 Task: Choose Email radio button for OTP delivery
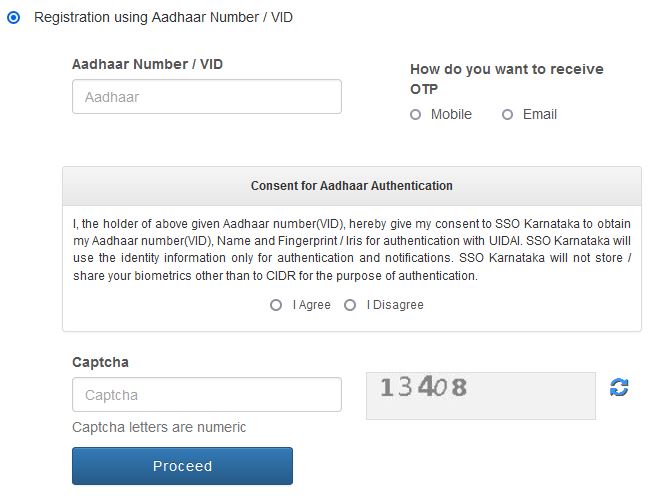(x=507, y=114)
